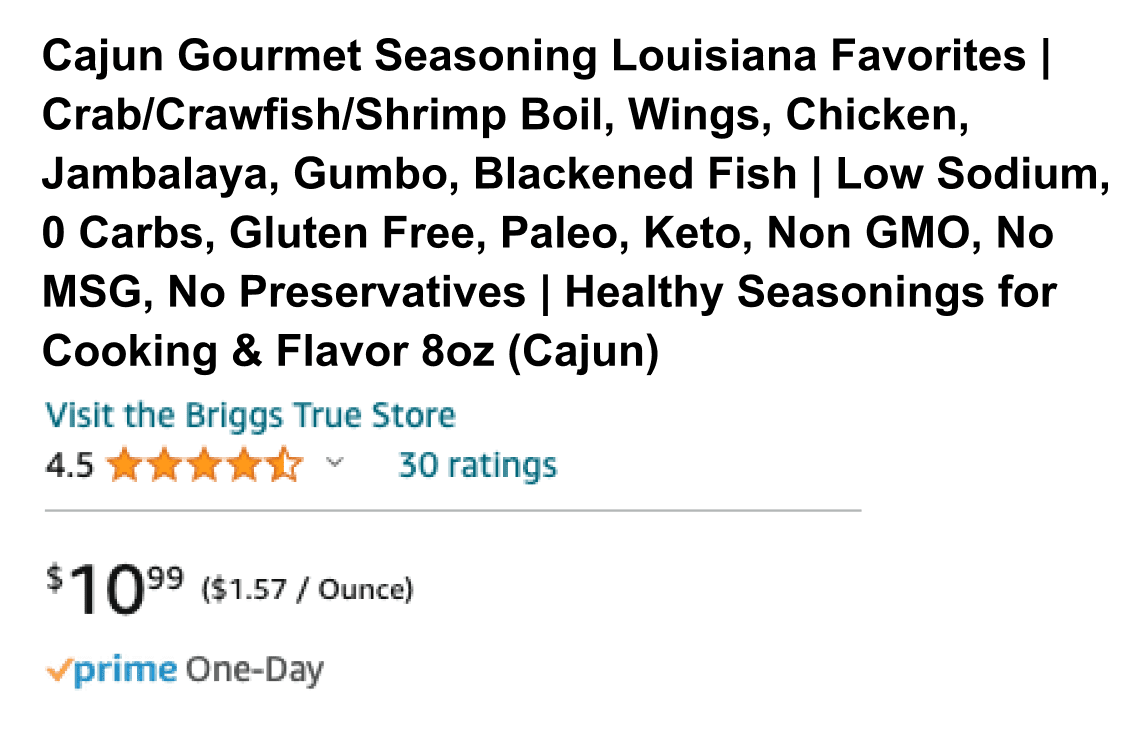
Task: Click the 4.5 rating number
Action: coord(69,465)
